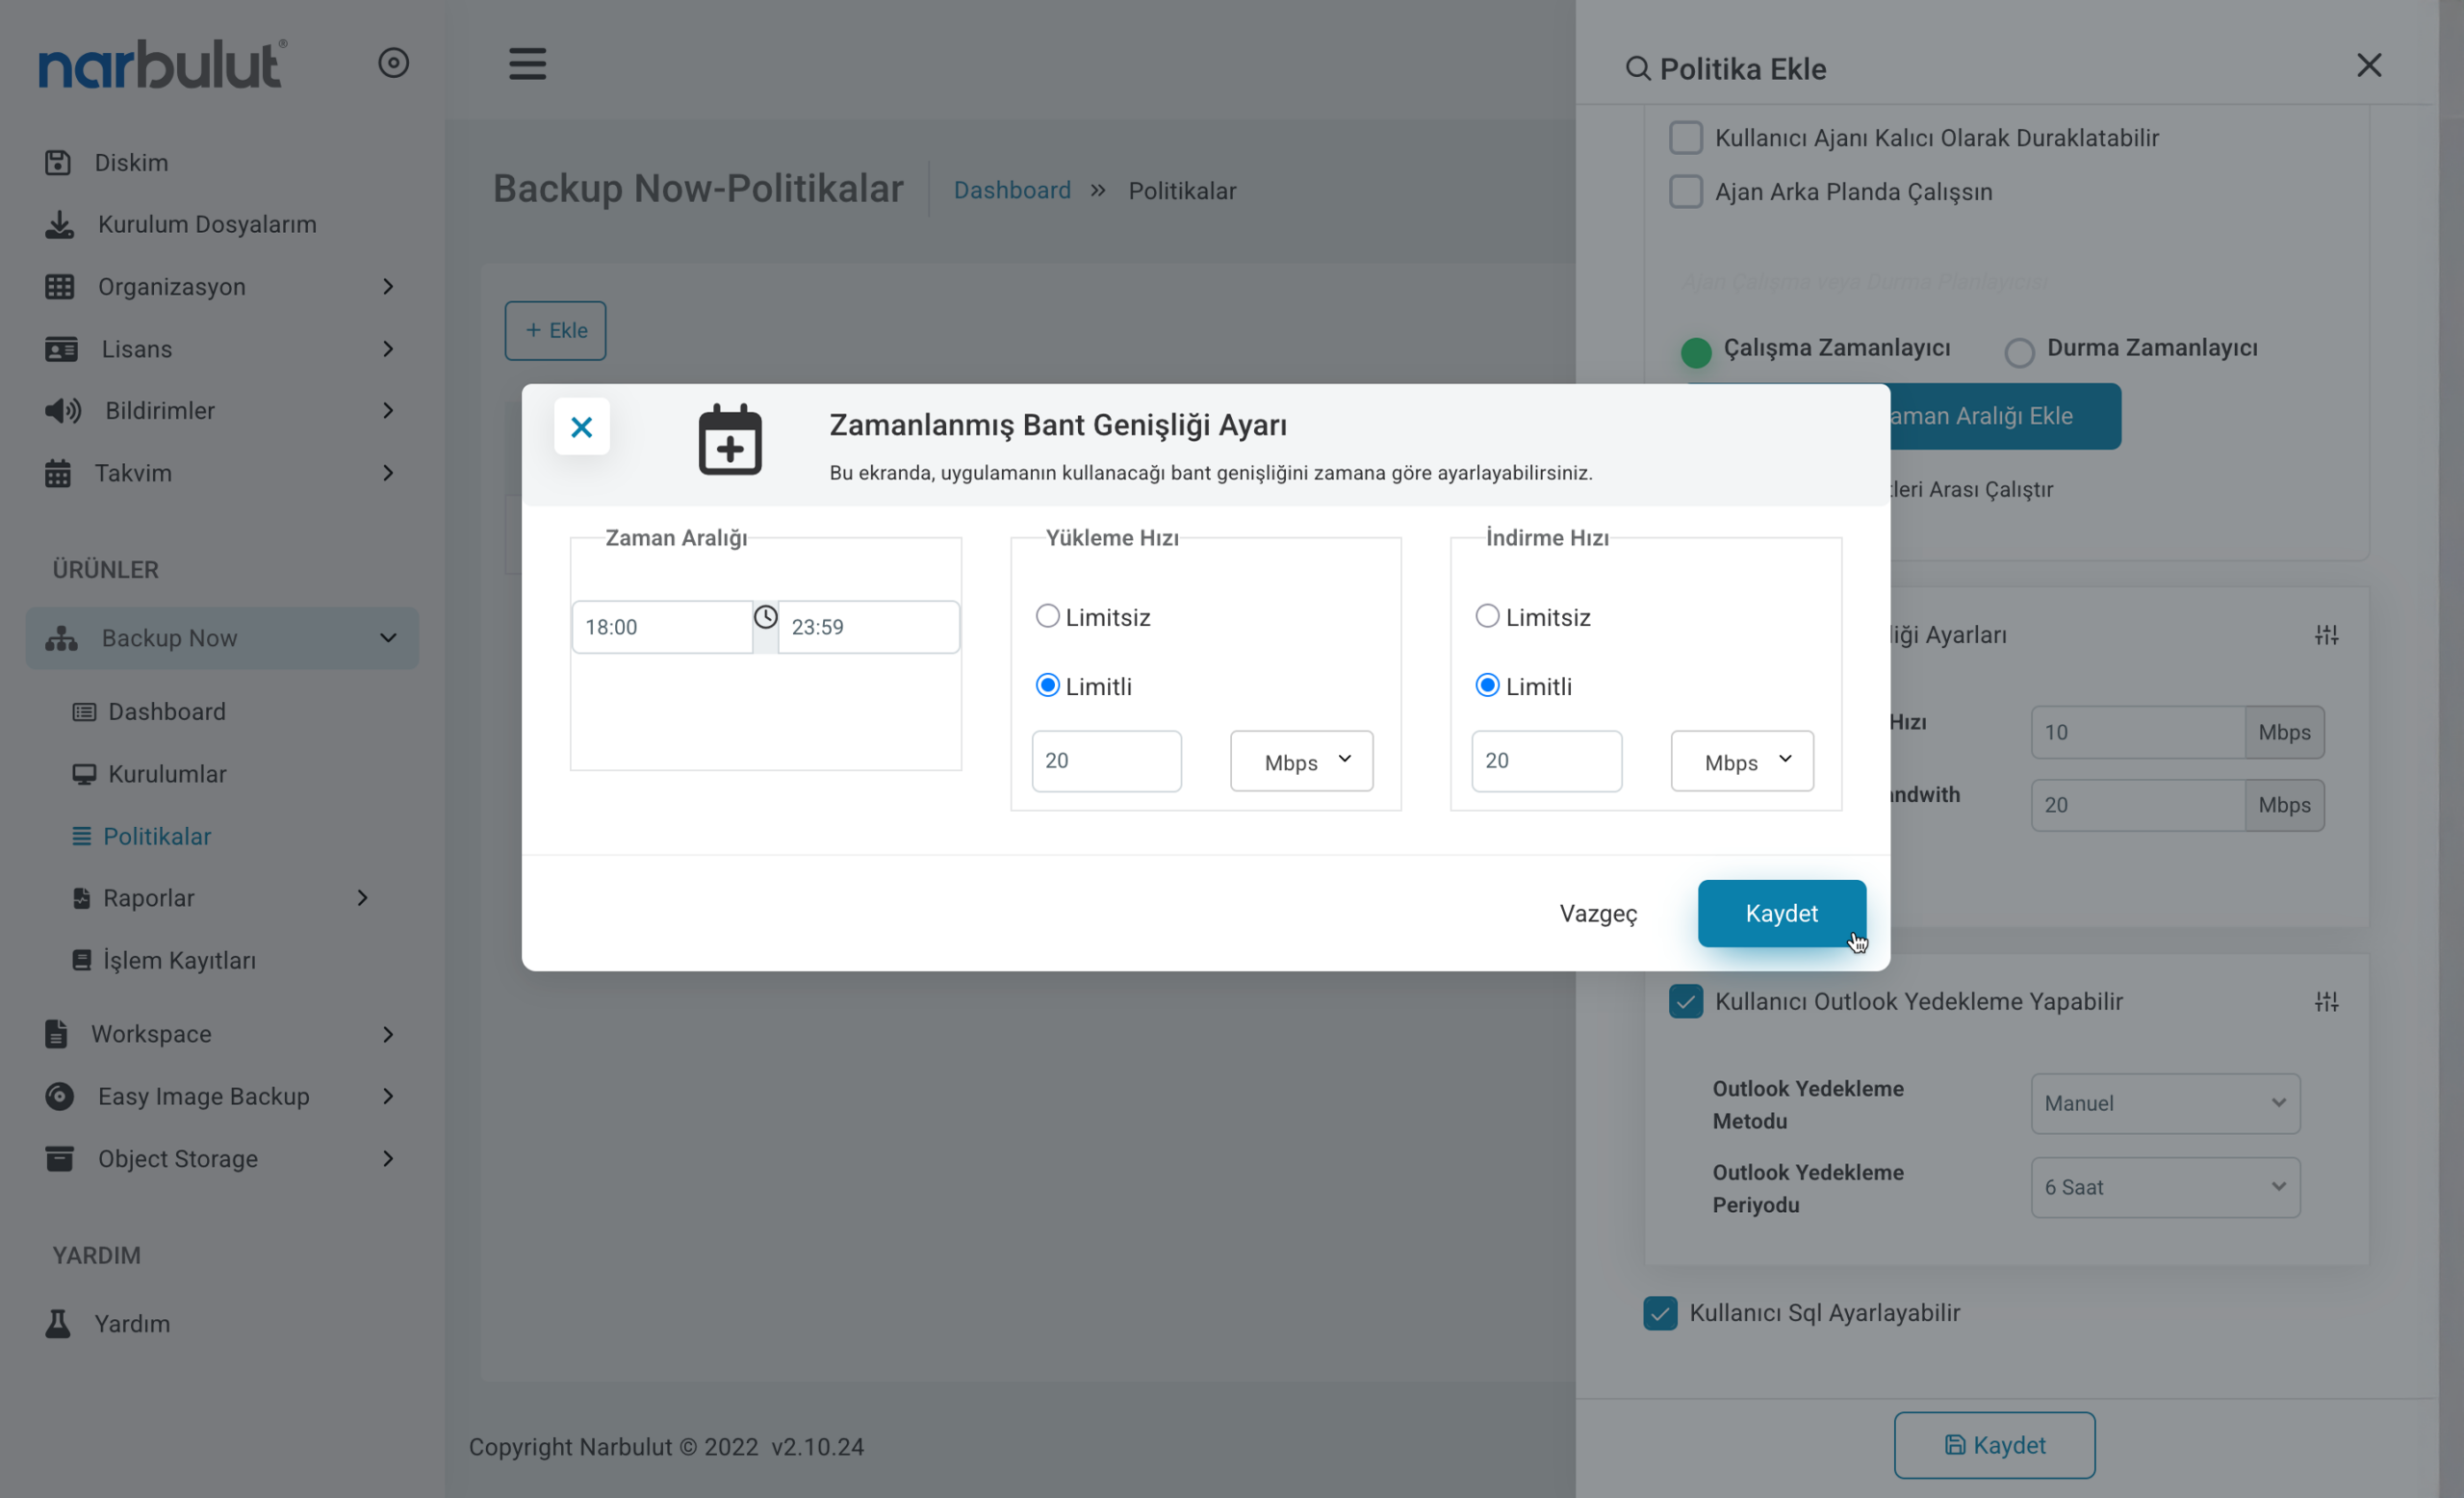Click the Zaman Aralığı Ekle button
Screen dimensions: 2464x1498
(x=2004, y=416)
